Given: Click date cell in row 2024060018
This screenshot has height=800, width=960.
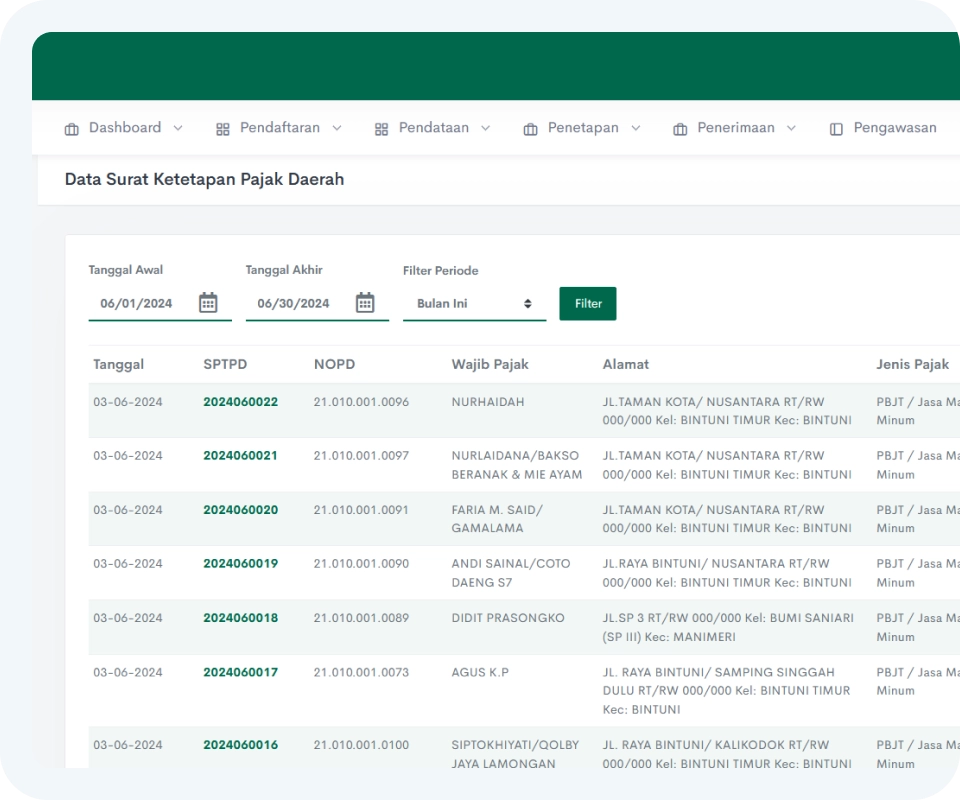Looking at the screenshot, I should tap(128, 618).
